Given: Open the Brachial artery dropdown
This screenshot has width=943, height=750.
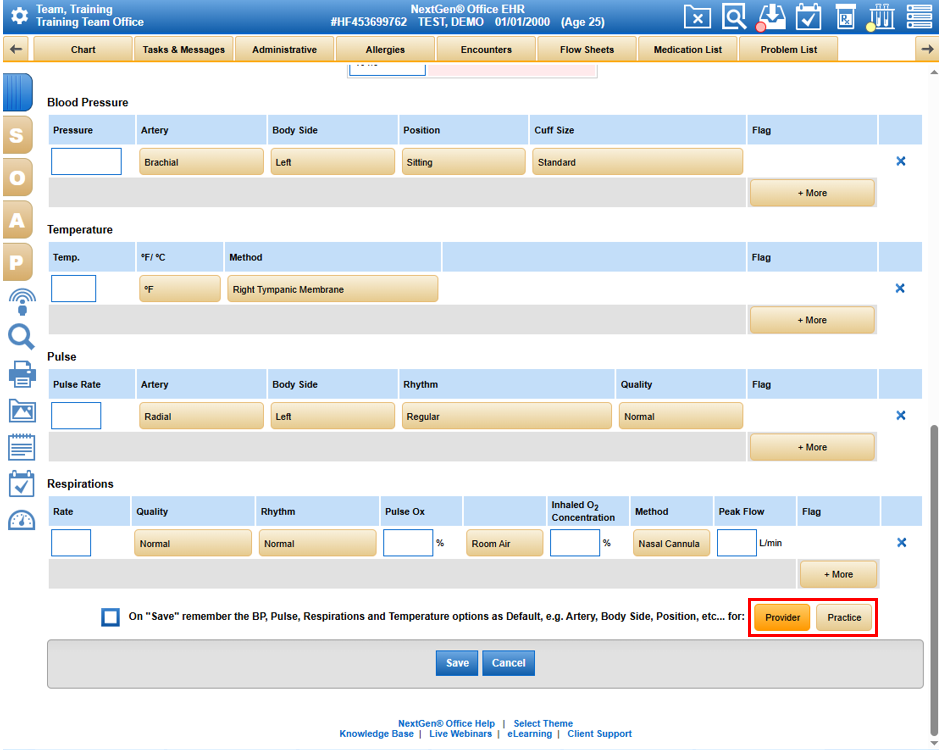Looking at the screenshot, I should 201,162.
